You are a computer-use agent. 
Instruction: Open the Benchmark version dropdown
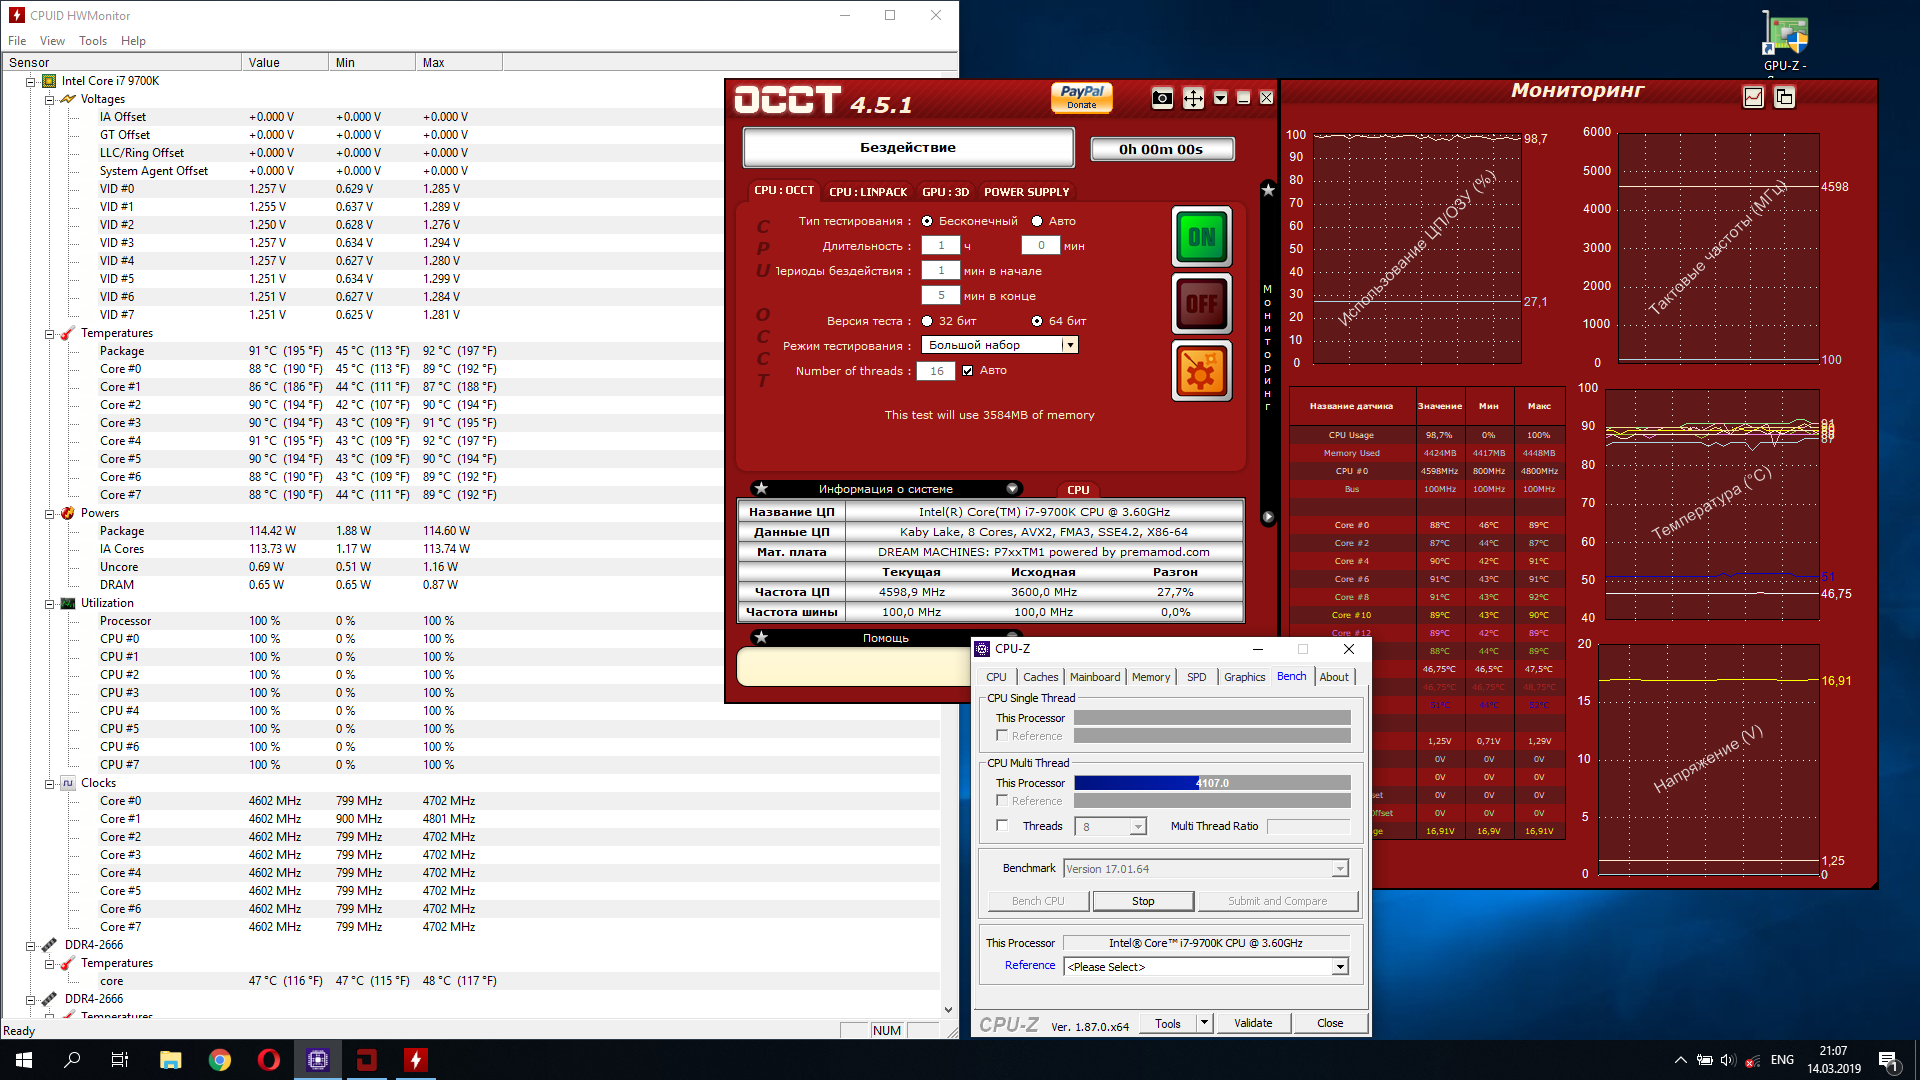1339,869
